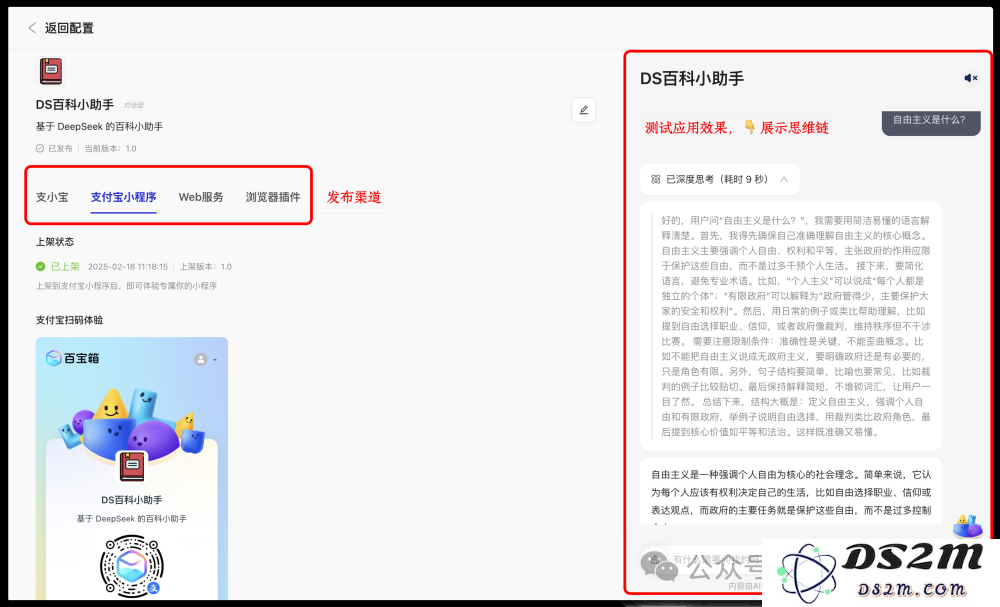Click the 对话型 tag beside app name
This screenshot has height=607, width=1000.
[134, 105]
